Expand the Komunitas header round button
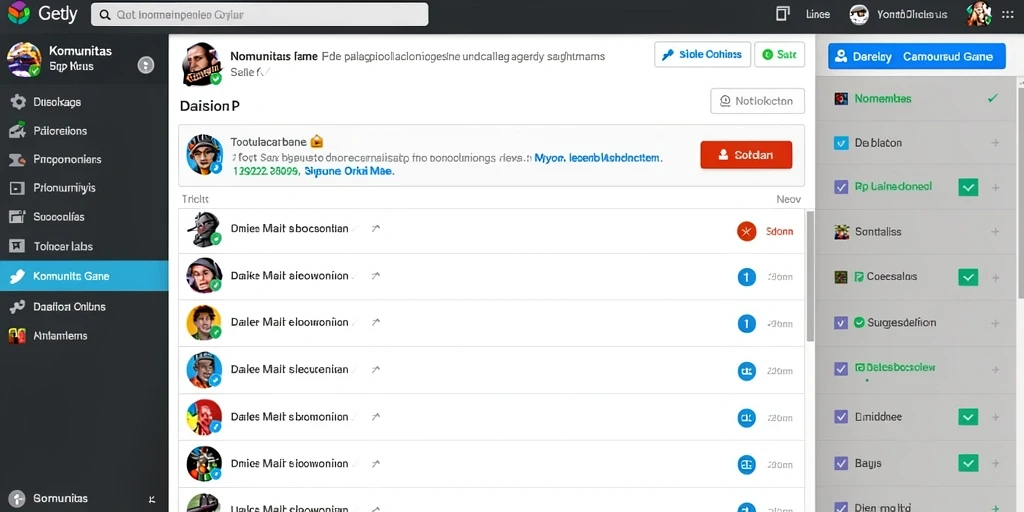 146,65
